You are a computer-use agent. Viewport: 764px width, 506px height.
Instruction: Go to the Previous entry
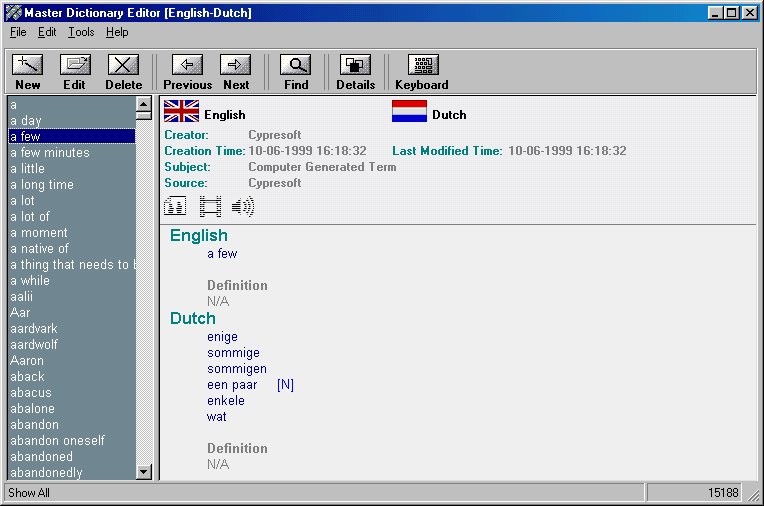(187, 66)
